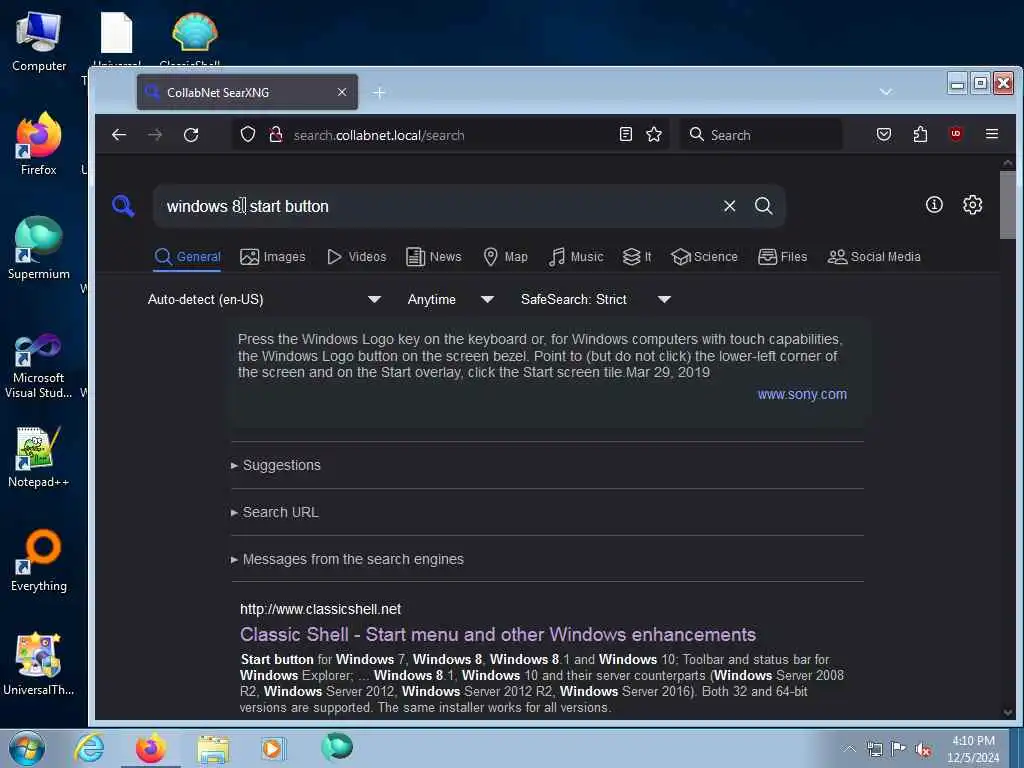Screen dimensions: 1024x768
Task: Open the Action Center flag icon
Action: coord(898,749)
